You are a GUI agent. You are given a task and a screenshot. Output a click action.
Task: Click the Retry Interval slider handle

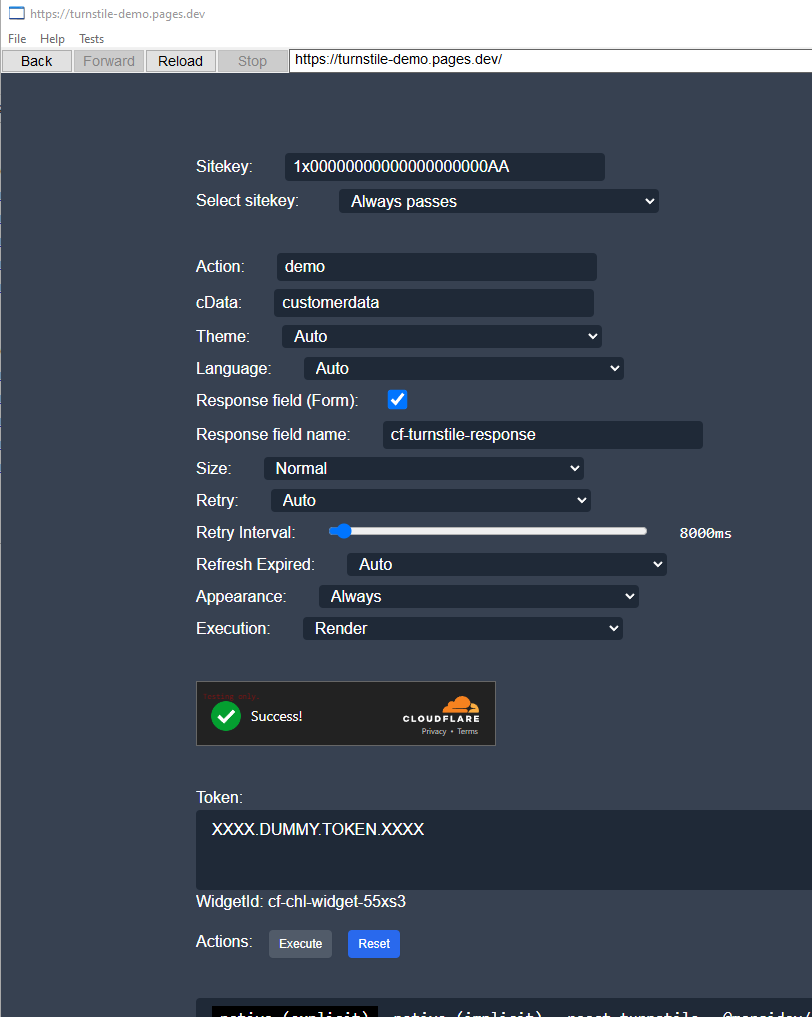point(343,531)
